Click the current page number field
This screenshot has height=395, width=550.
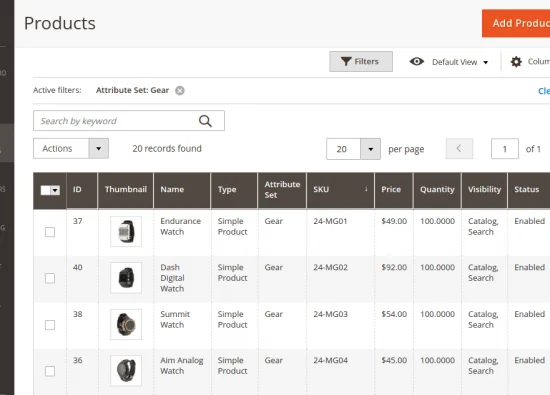pos(505,149)
